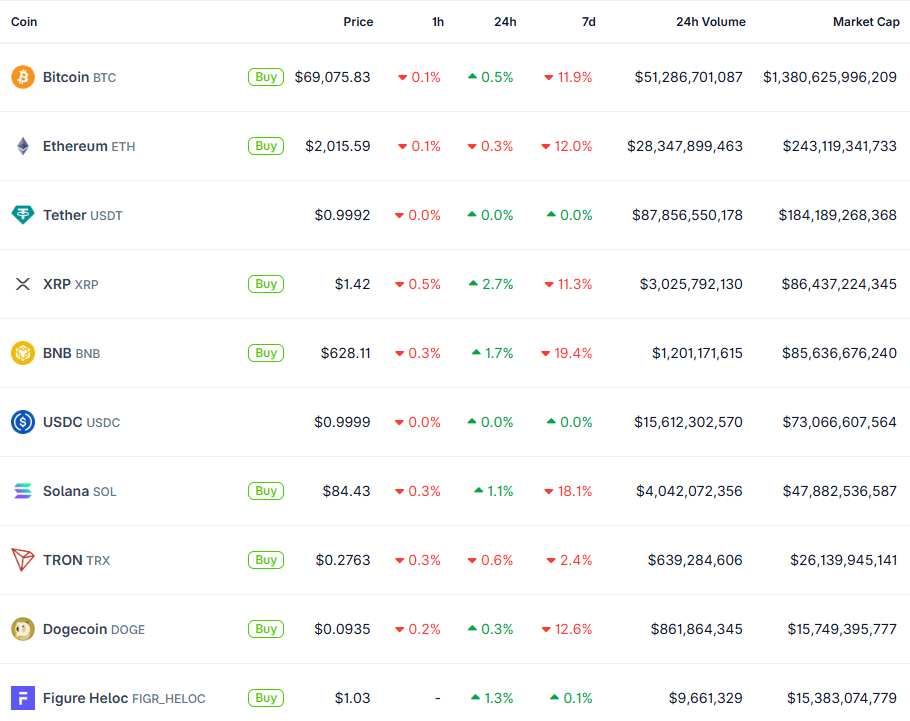The height and width of the screenshot is (721, 910).
Task: Click the USDC blue logo icon
Action: point(22,422)
